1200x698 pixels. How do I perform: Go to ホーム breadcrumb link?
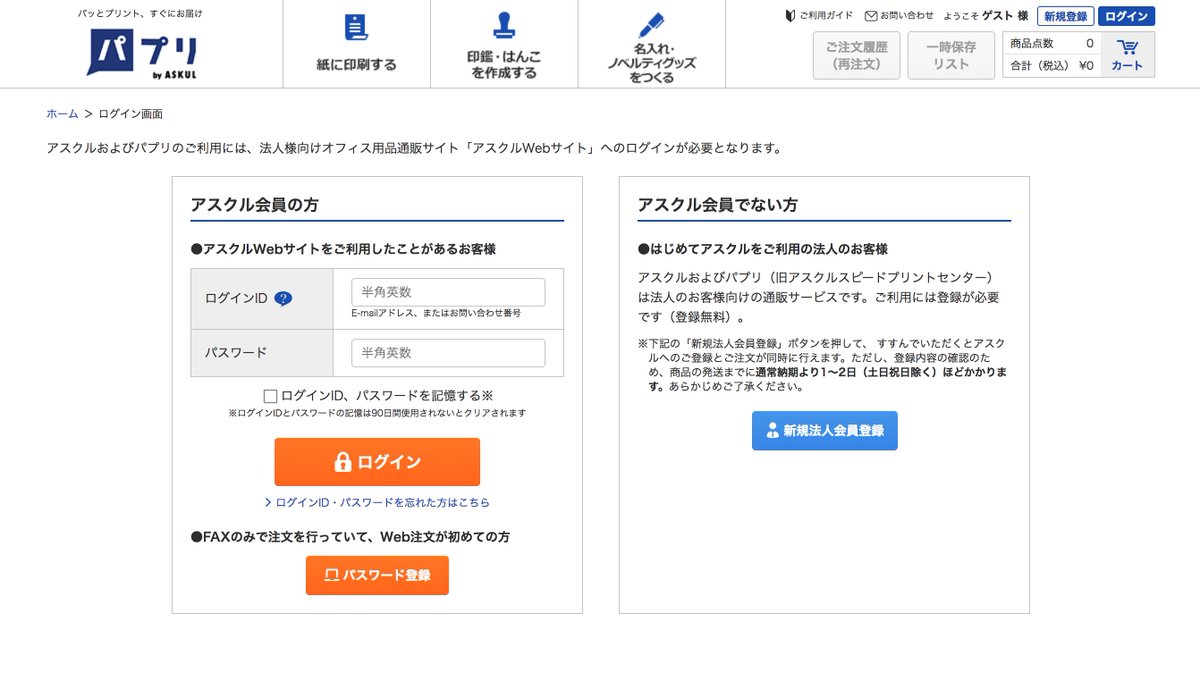coord(62,114)
